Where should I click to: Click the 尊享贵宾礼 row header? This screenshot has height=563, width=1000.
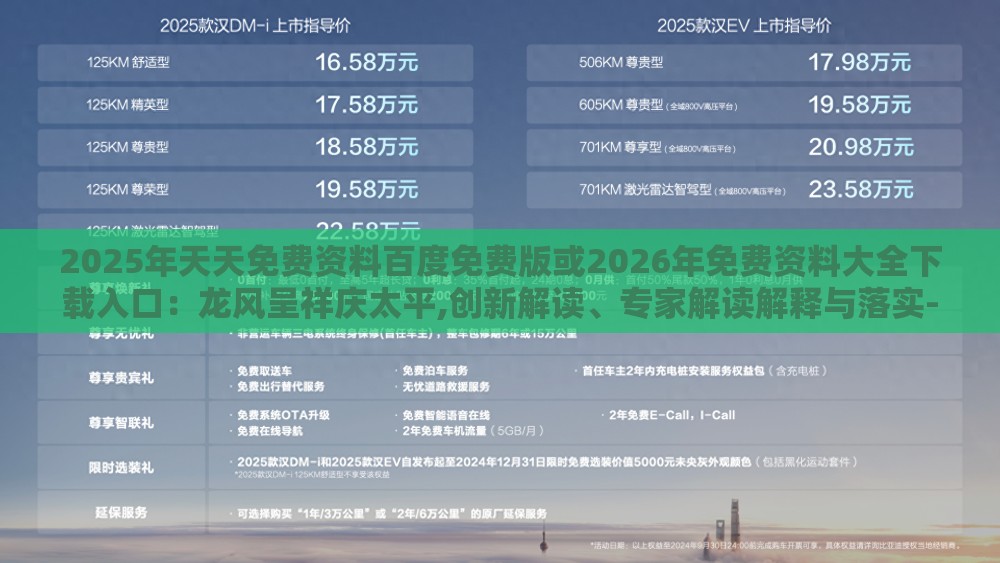tap(121, 378)
